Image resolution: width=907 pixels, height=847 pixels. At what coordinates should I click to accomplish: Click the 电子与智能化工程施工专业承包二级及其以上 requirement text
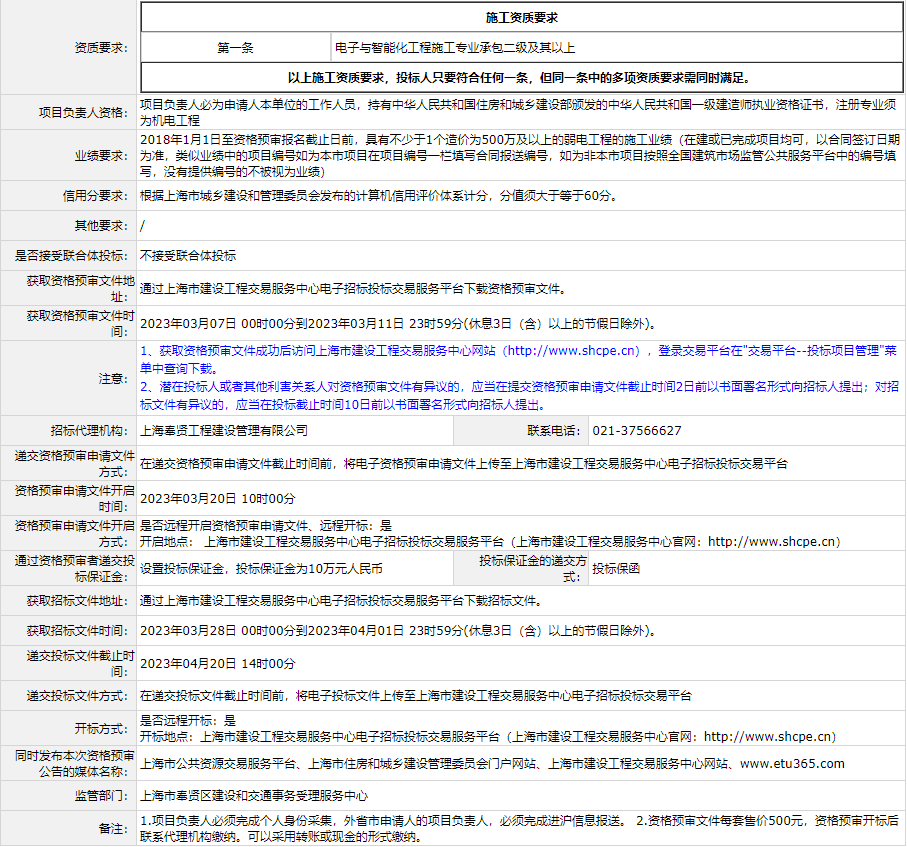tap(455, 48)
